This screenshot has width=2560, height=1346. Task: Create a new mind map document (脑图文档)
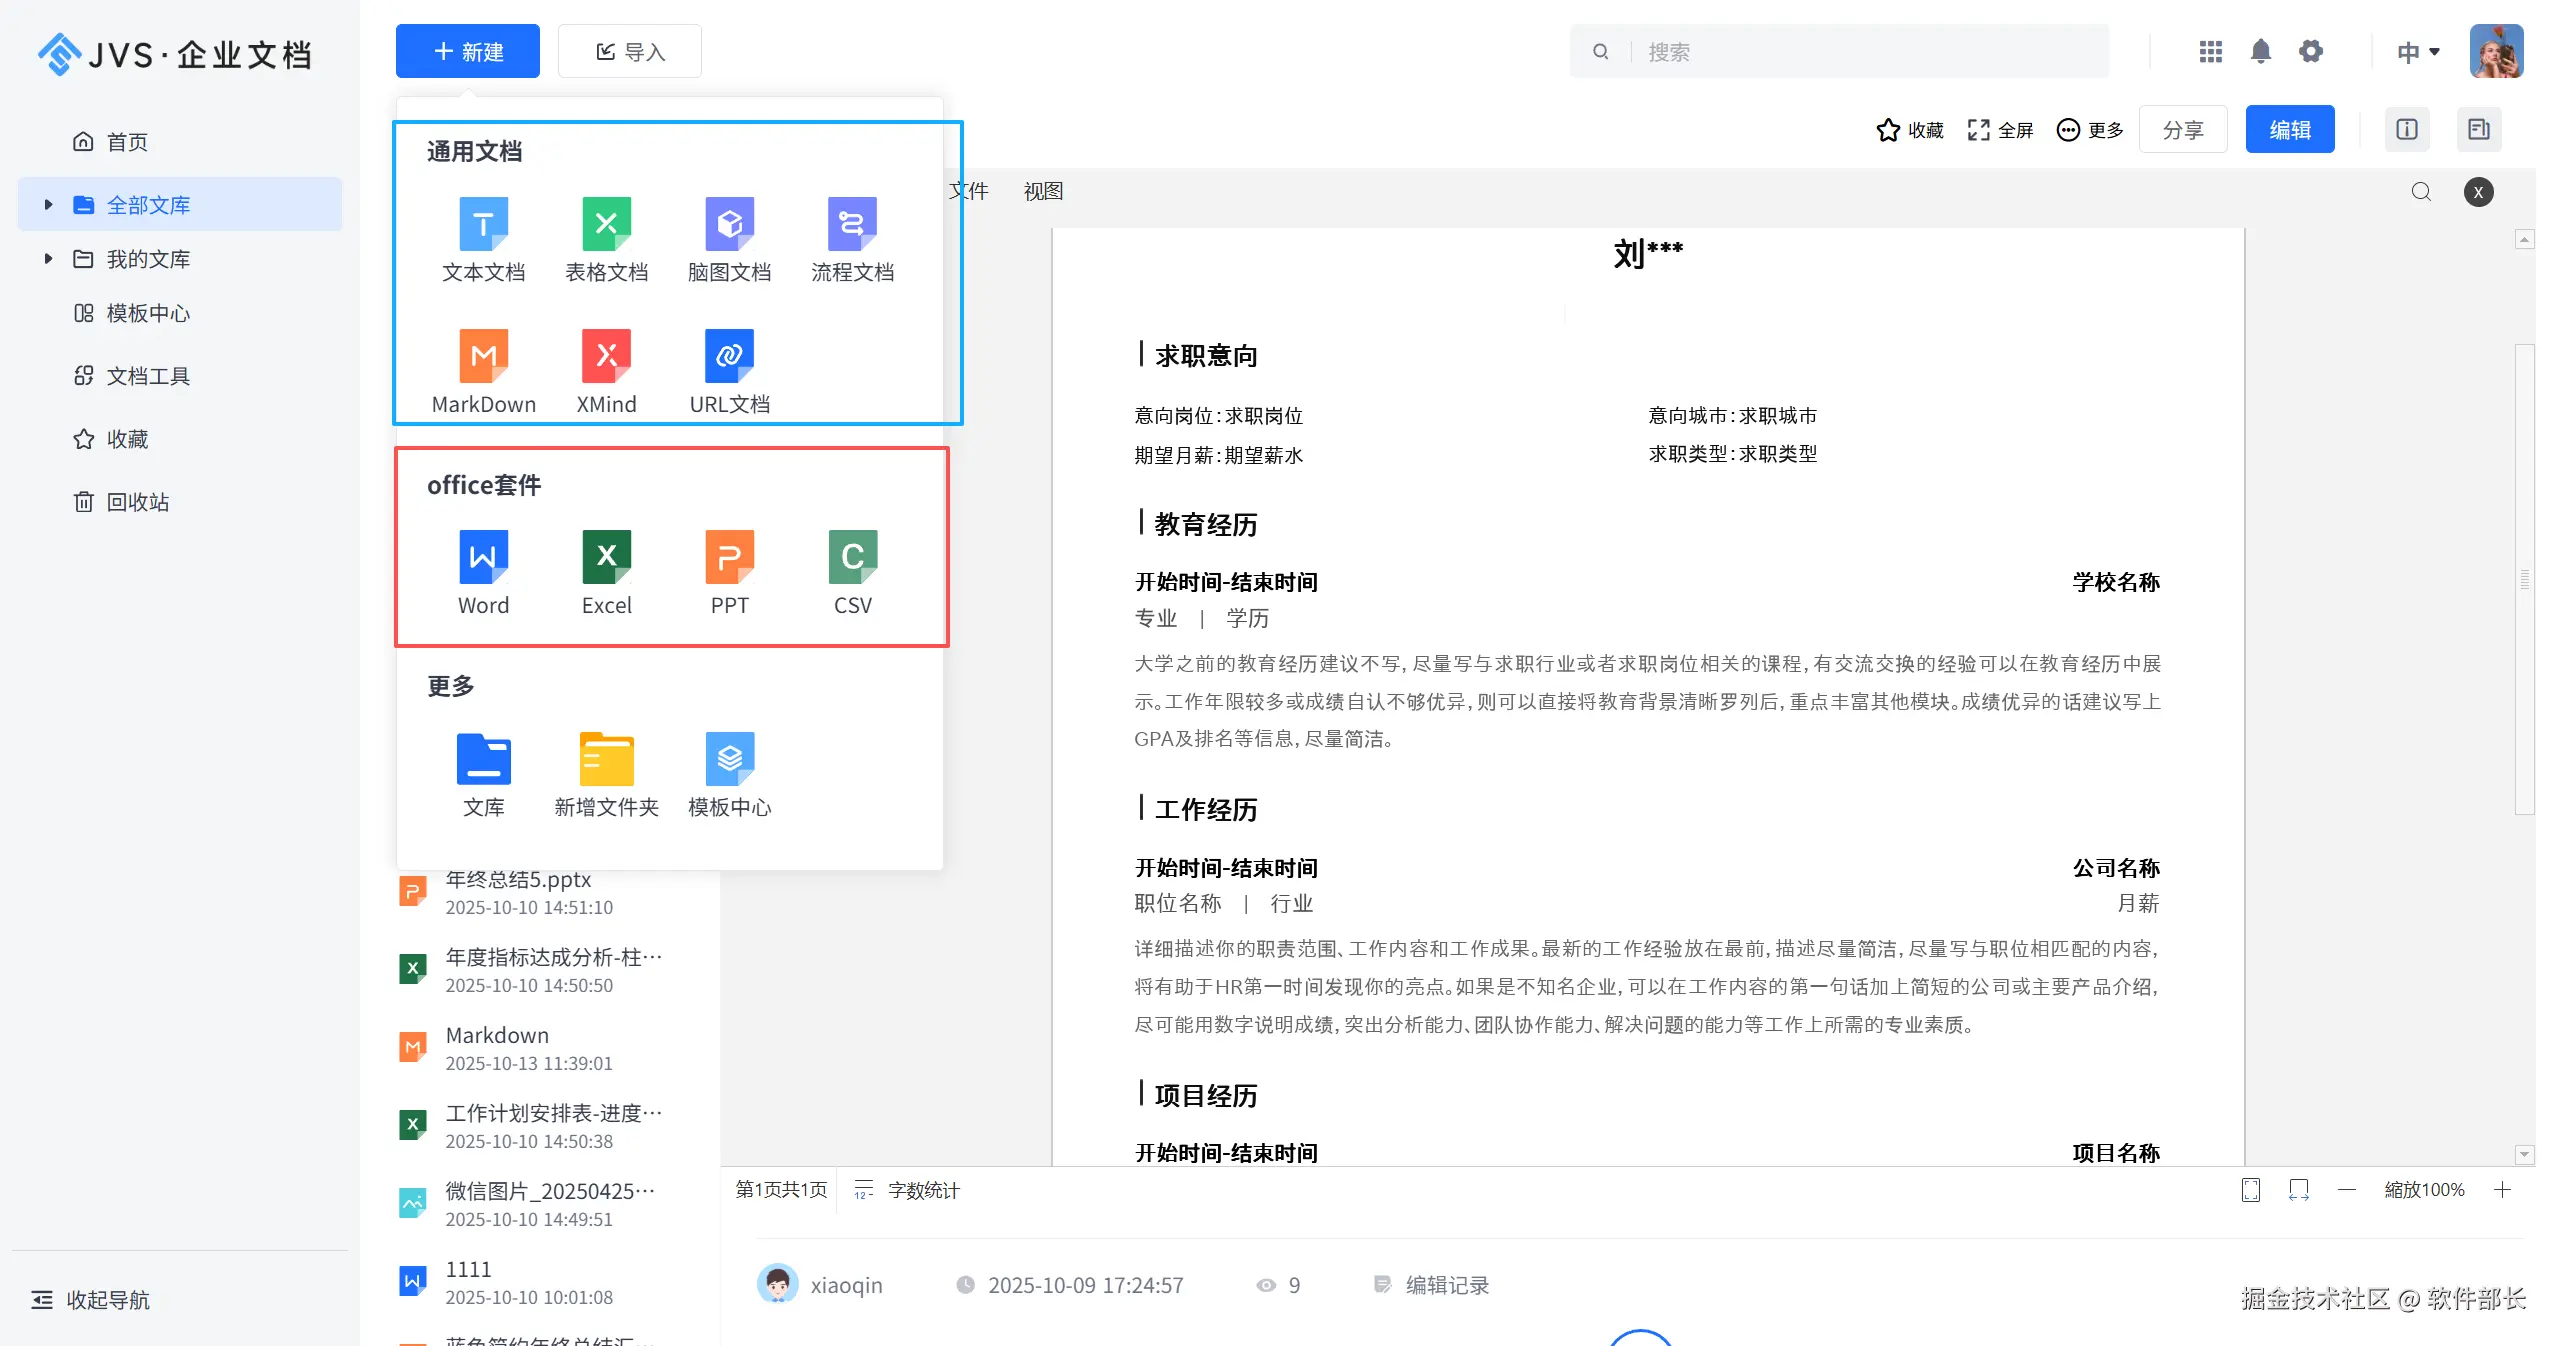pos(729,224)
